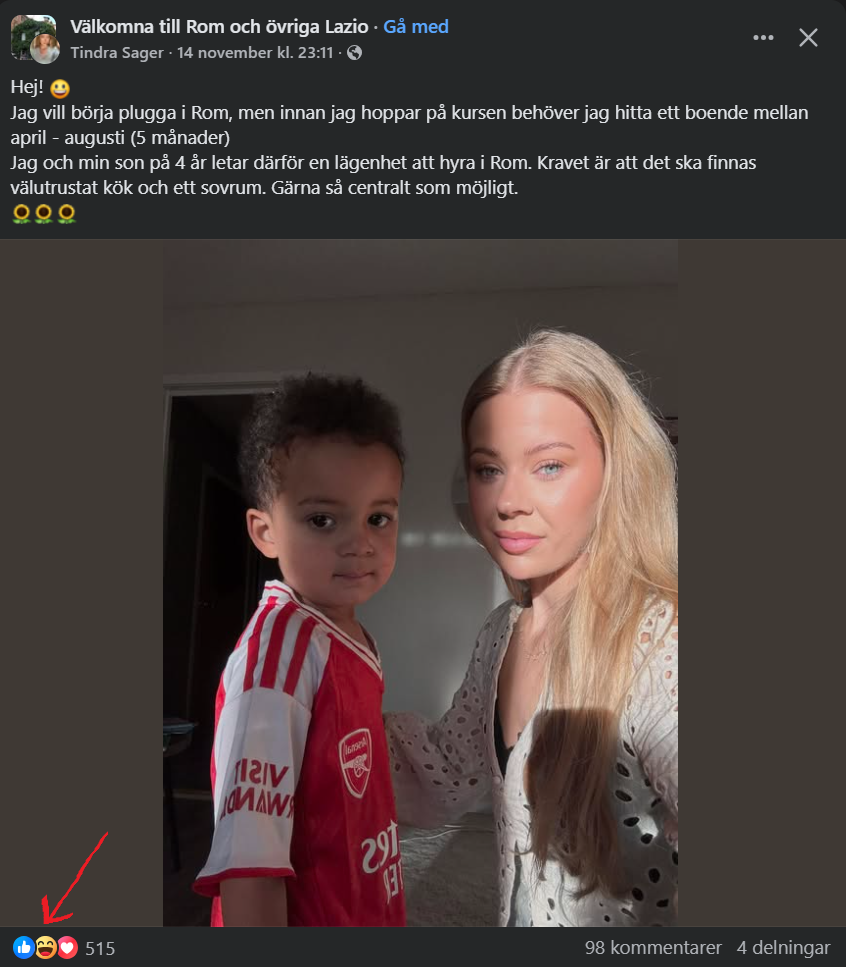Click the last sunflower emoji

tap(67, 214)
